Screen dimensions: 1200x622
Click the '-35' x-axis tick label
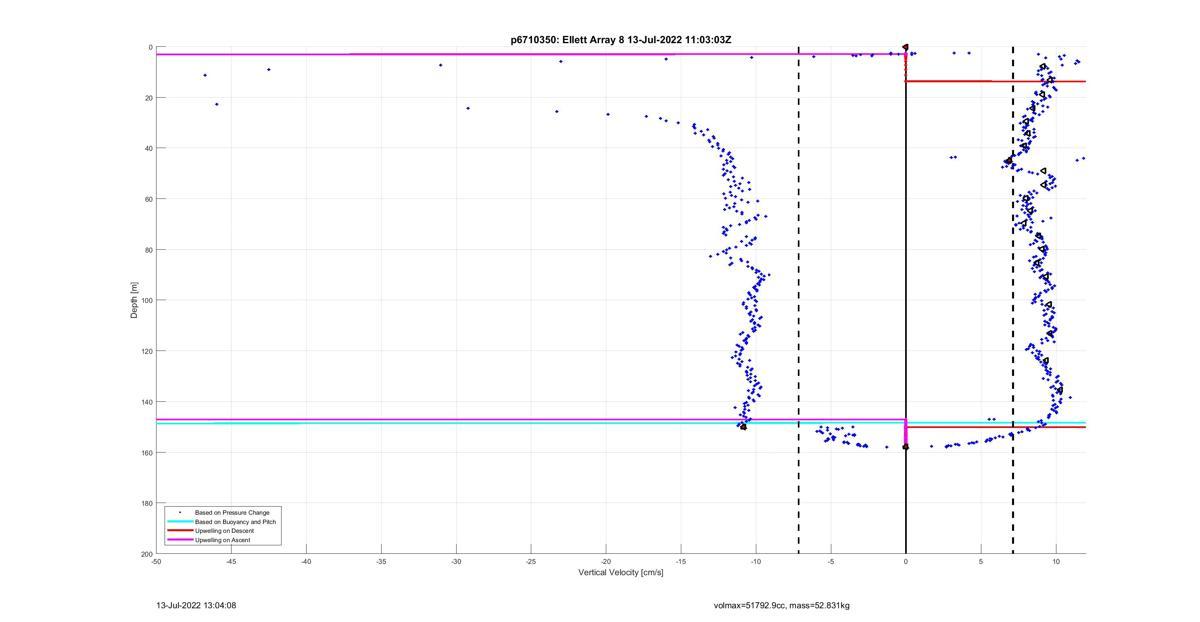(381, 561)
